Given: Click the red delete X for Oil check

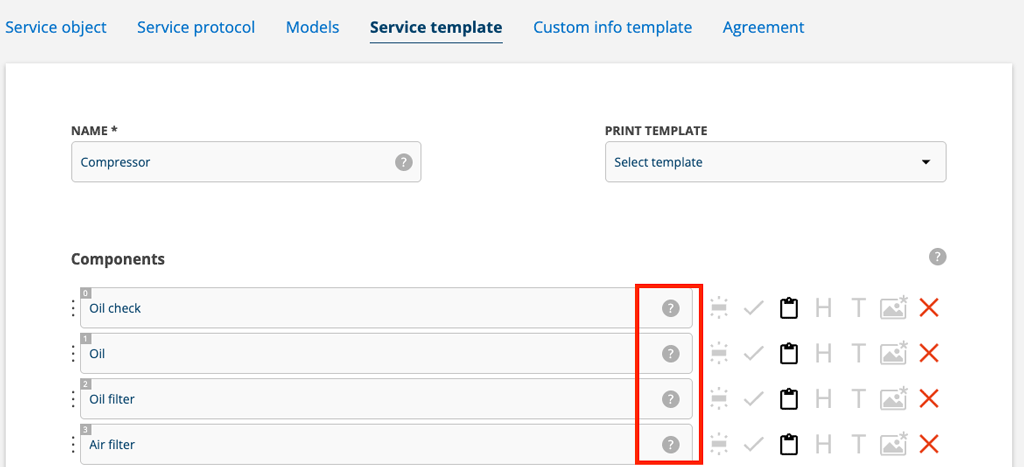Looking at the screenshot, I should pyautogui.click(x=928, y=308).
